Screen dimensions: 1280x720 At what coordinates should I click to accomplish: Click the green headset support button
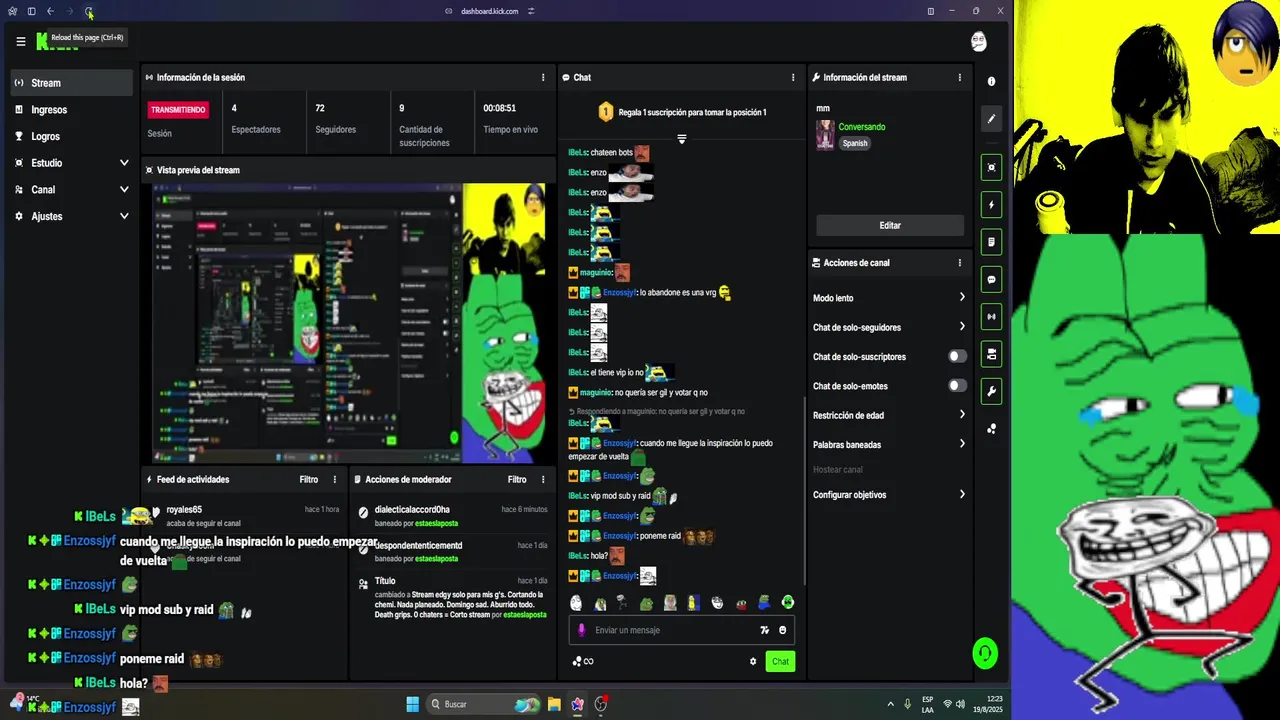point(985,654)
